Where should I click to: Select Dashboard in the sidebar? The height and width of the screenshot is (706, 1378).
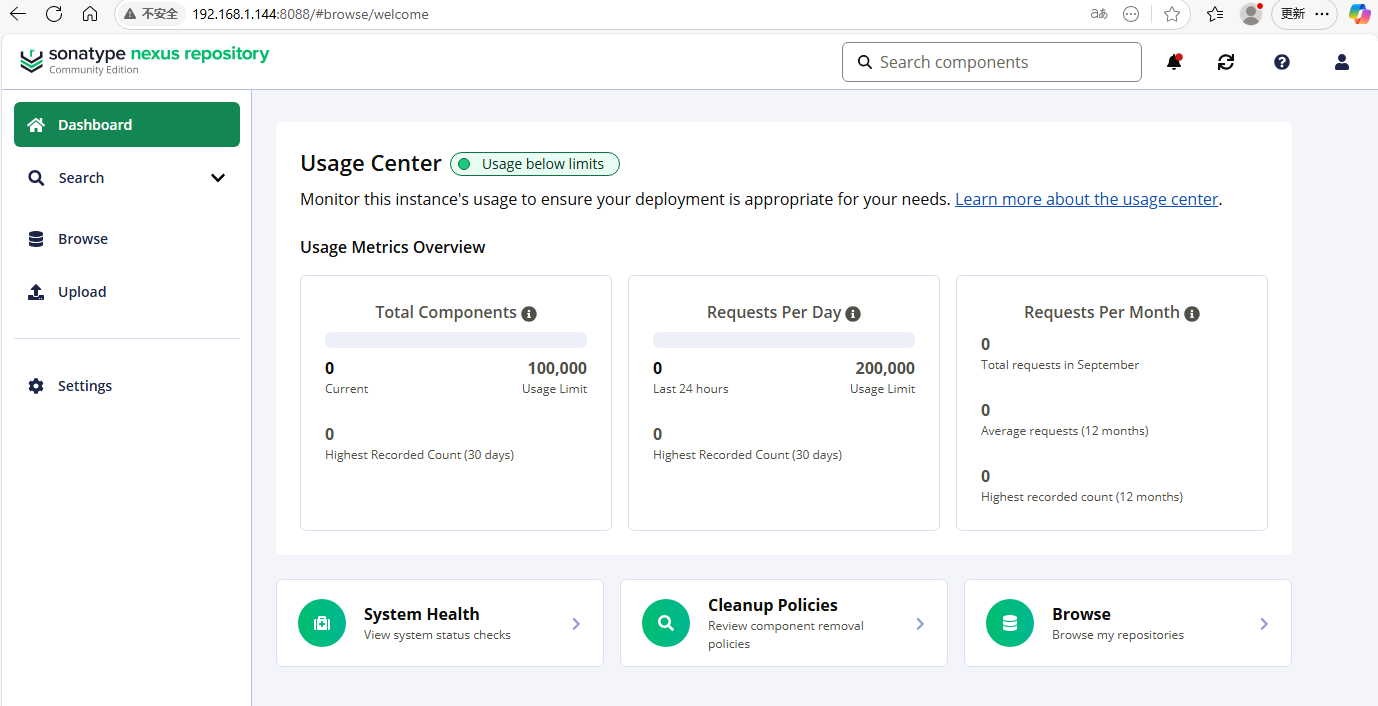click(x=127, y=125)
